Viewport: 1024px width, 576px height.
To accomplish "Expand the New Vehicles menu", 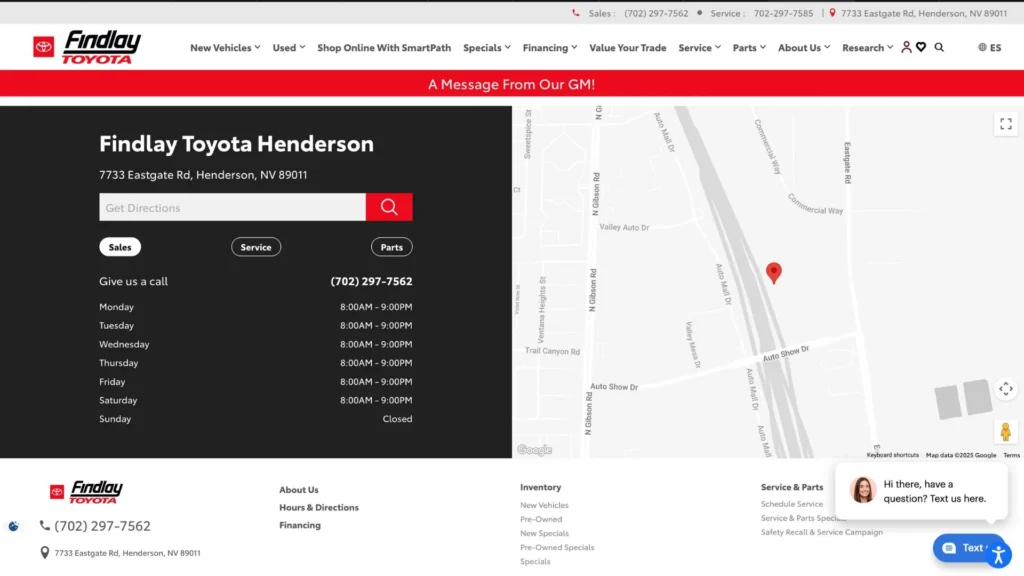I will (225, 47).
